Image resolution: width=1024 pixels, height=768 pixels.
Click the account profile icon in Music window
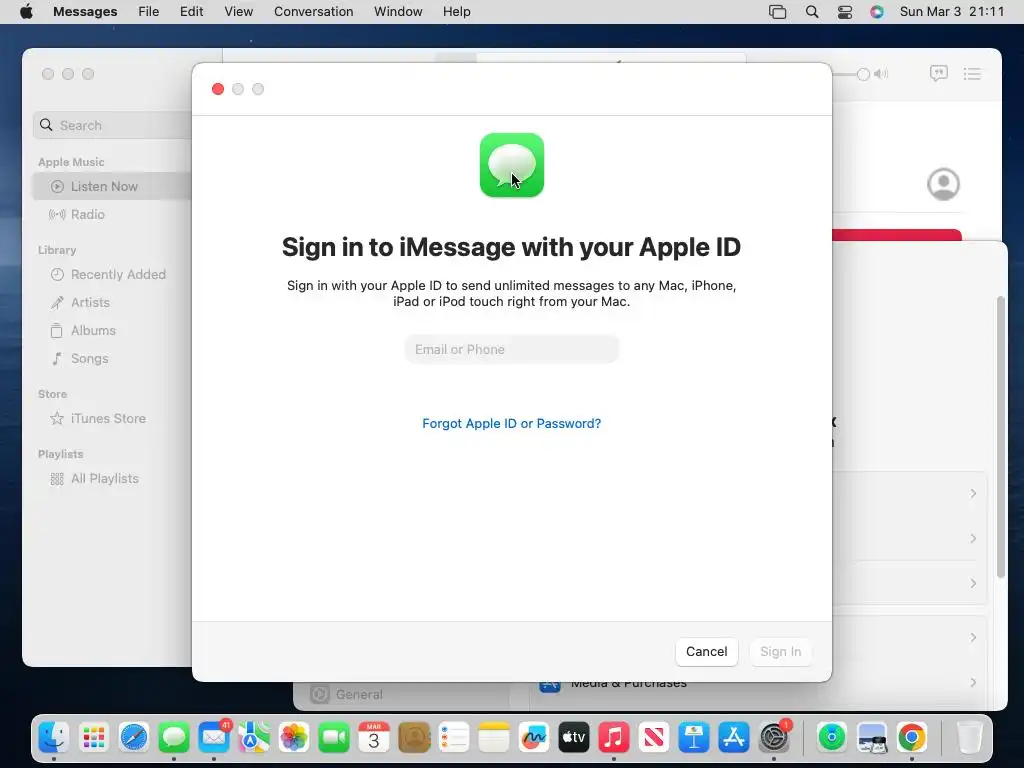click(x=943, y=184)
